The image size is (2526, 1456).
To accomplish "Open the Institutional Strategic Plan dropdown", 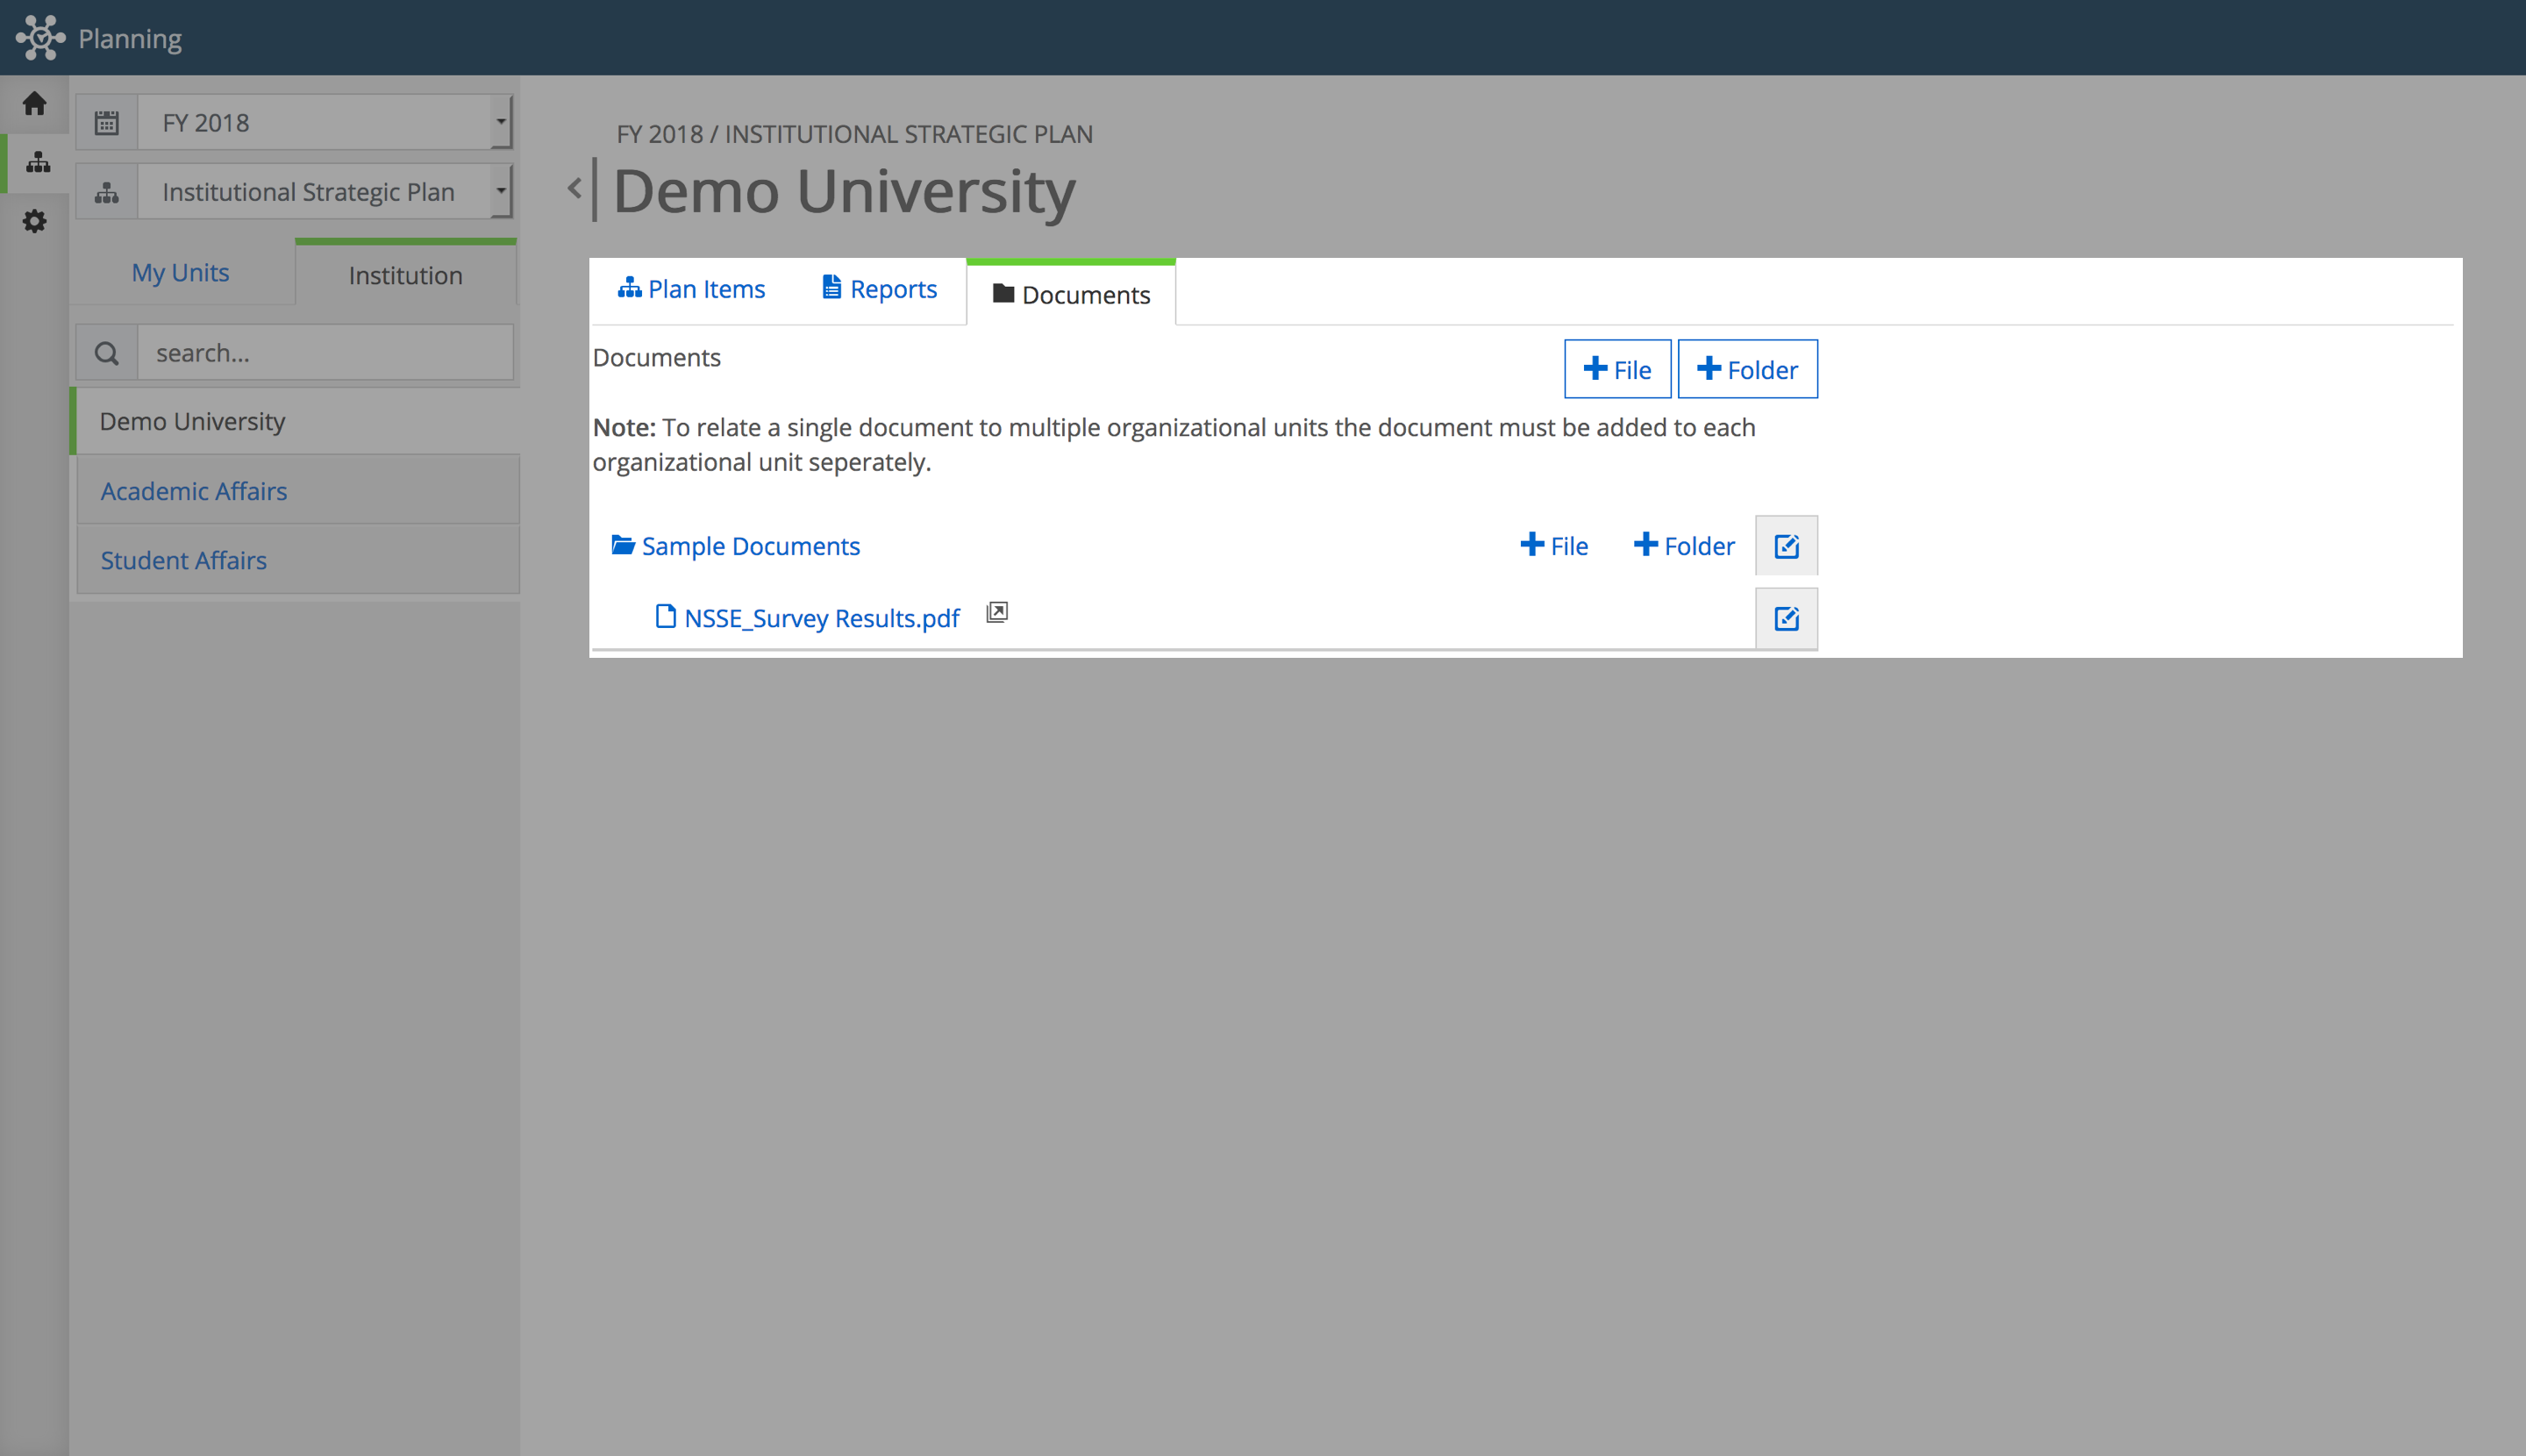I will click(325, 192).
